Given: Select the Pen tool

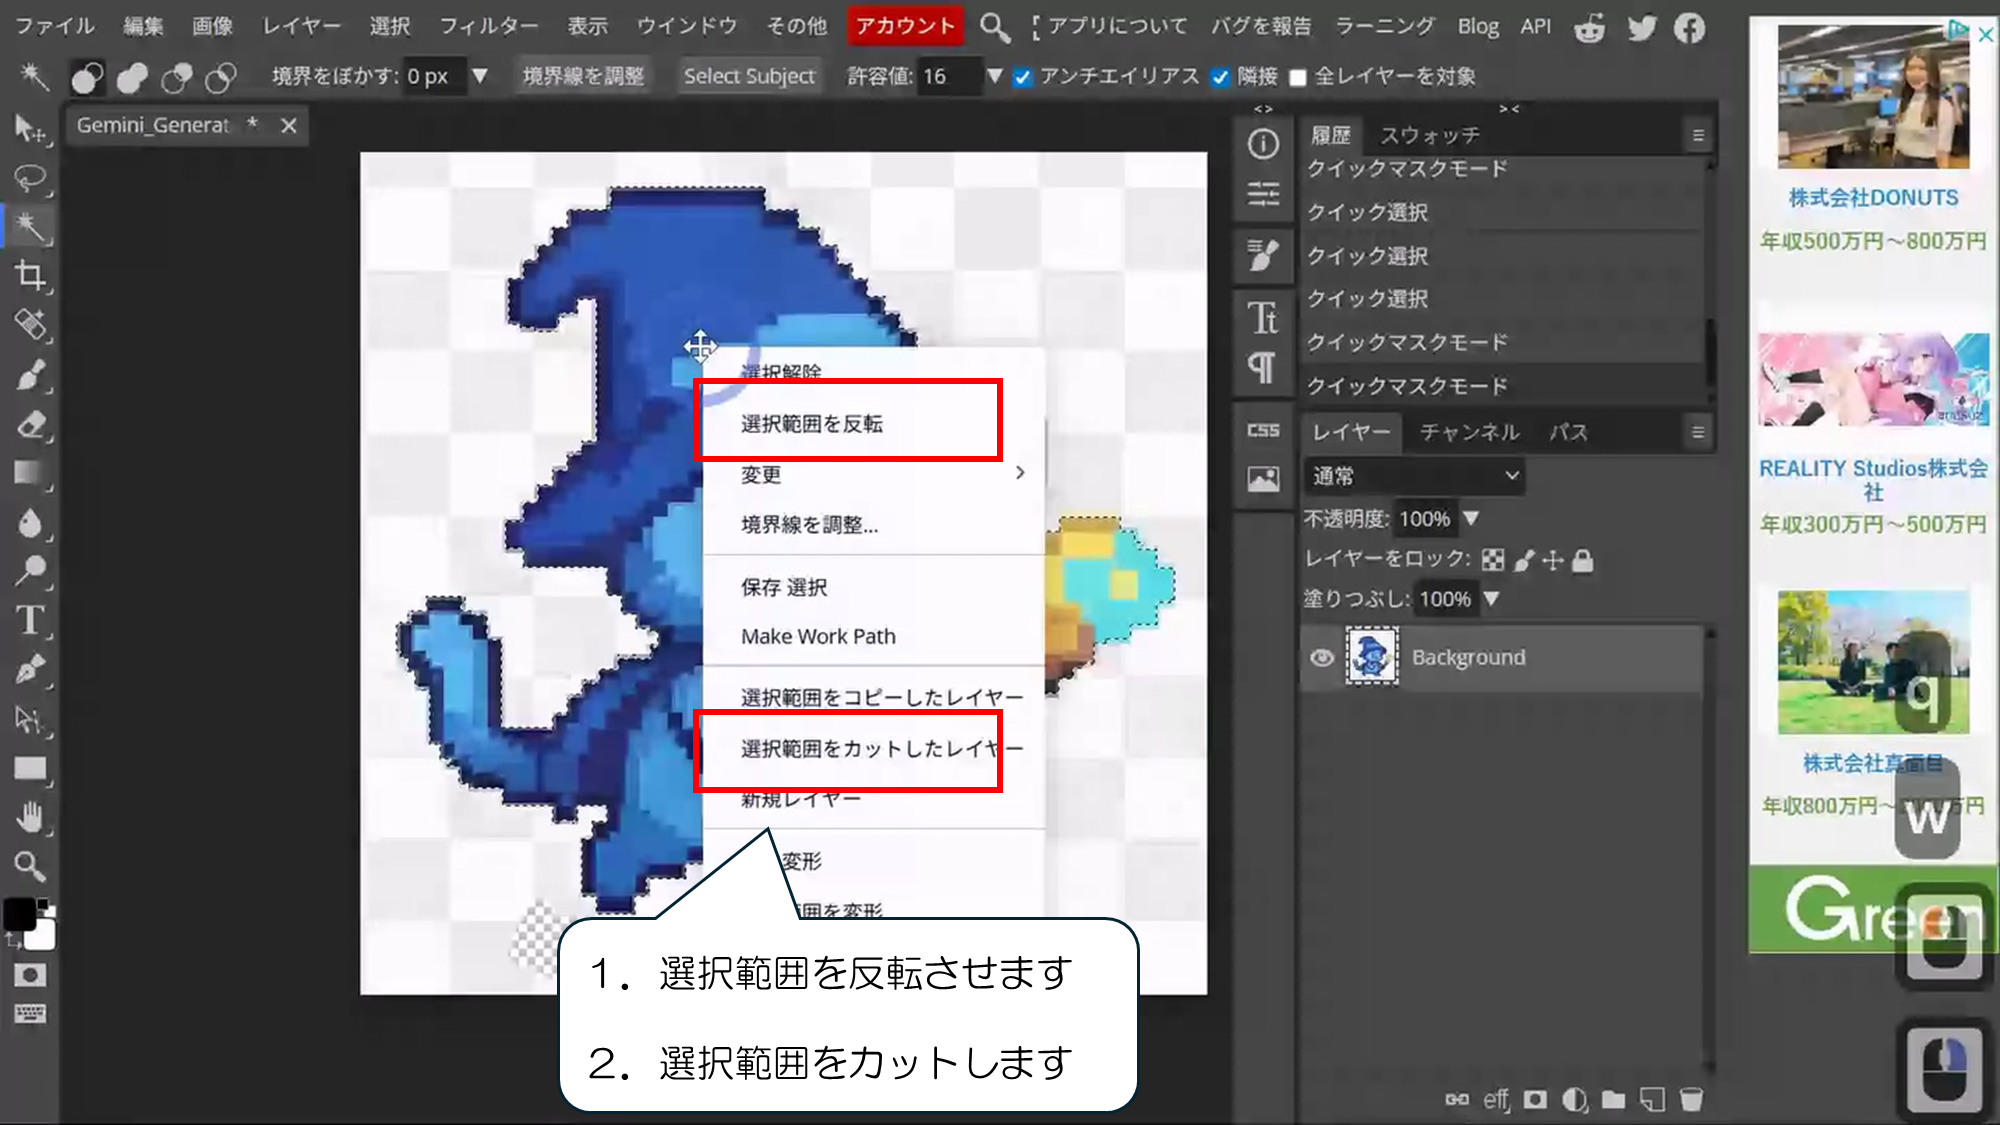Looking at the screenshot, I should 30,670.
